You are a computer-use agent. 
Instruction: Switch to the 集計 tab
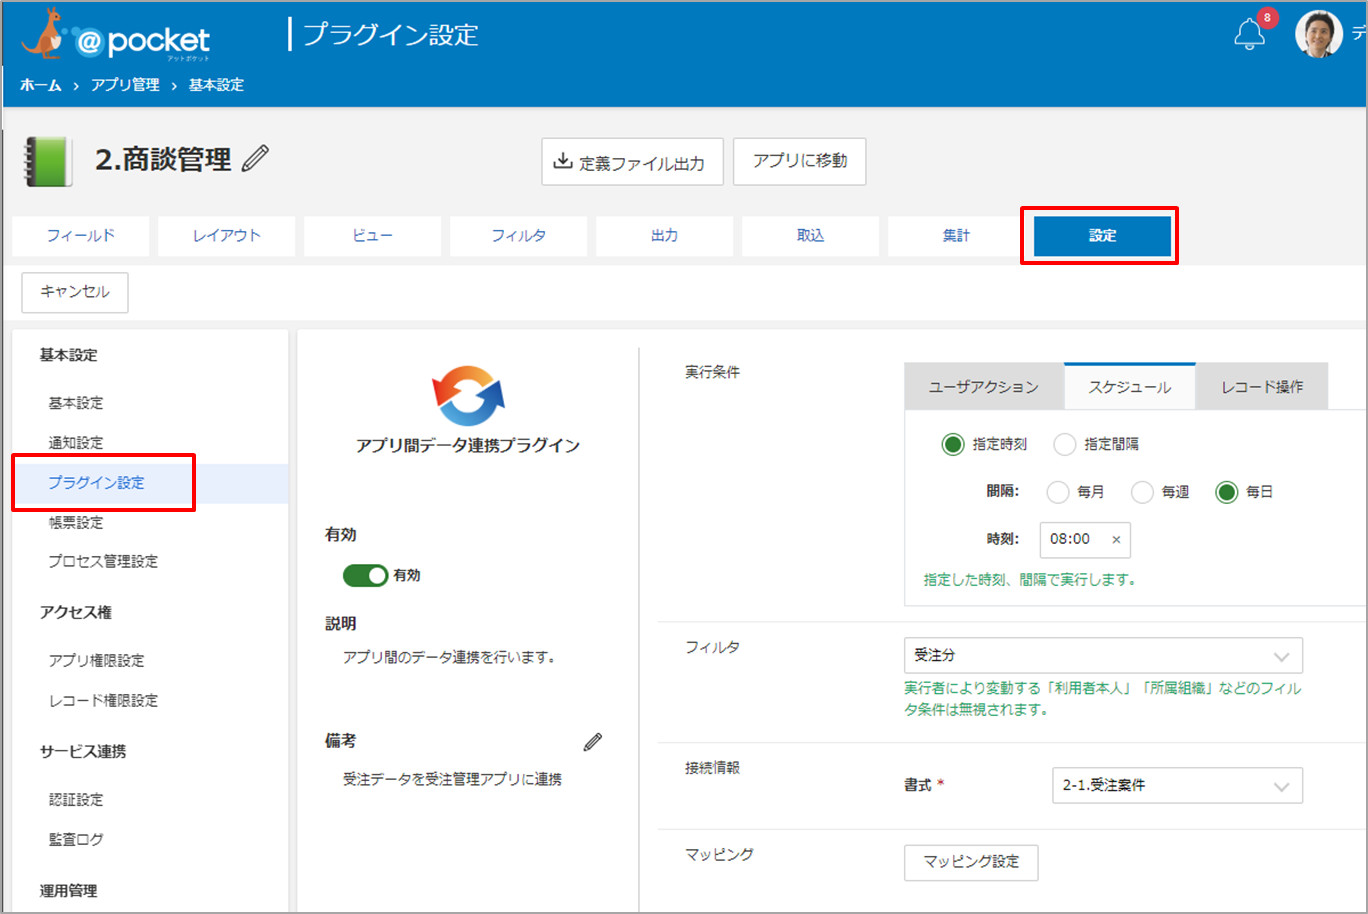point(957,236)
